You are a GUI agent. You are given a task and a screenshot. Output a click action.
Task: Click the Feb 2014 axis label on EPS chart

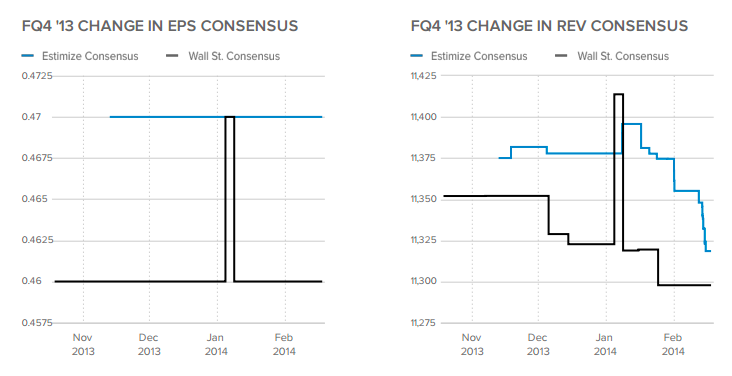284,344
